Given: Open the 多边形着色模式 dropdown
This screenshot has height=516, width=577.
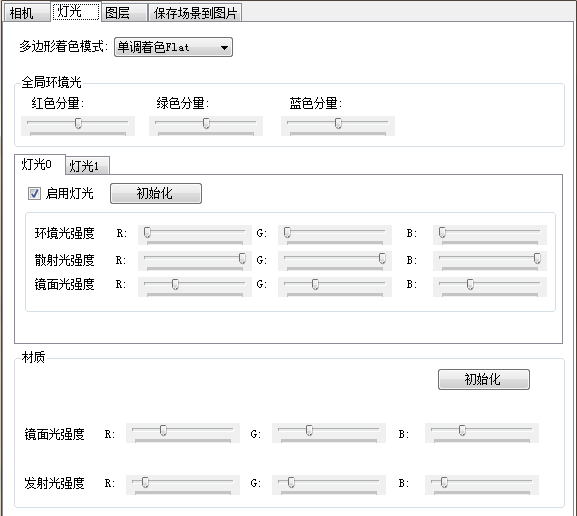Looking at the screenshot, I should point(173,47).
